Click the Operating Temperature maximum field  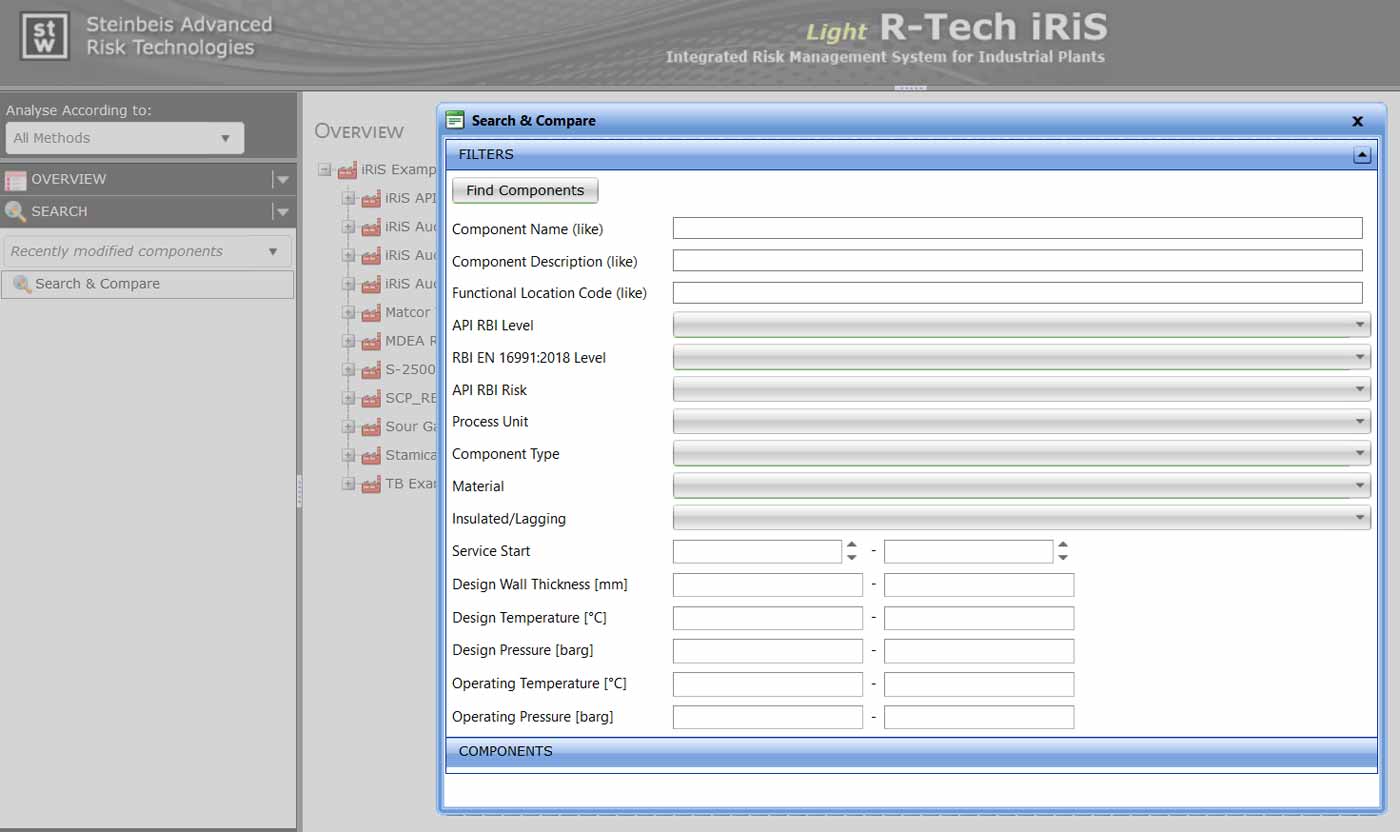pyautogui.click(x=978, y=683)
